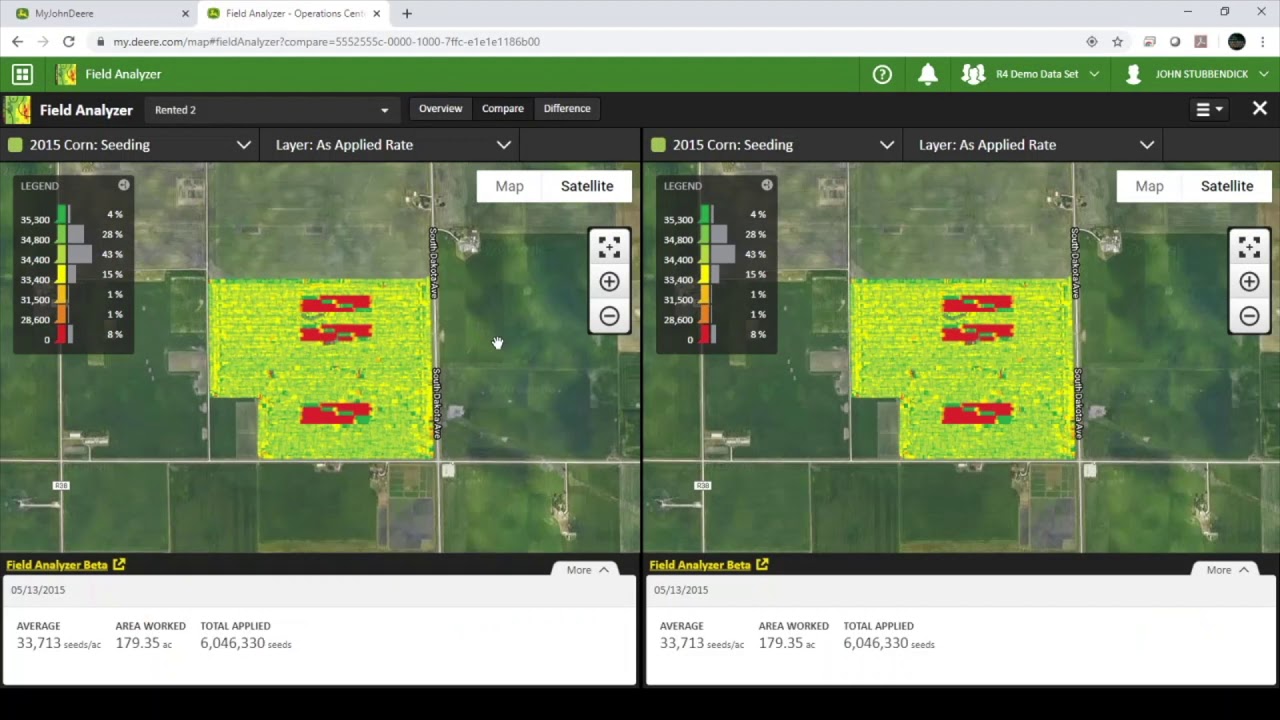Zoom out on the left map

click(609, 316)
